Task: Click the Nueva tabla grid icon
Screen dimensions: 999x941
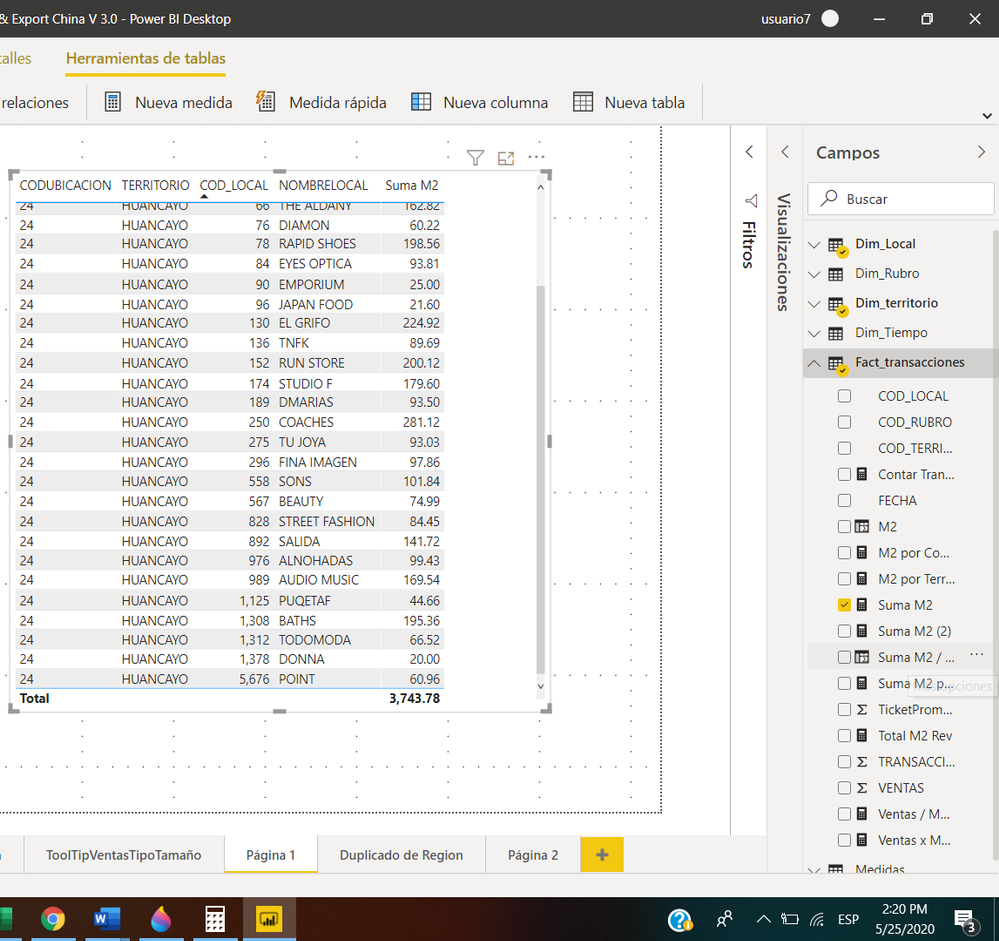Action: (x=583, y=102)
